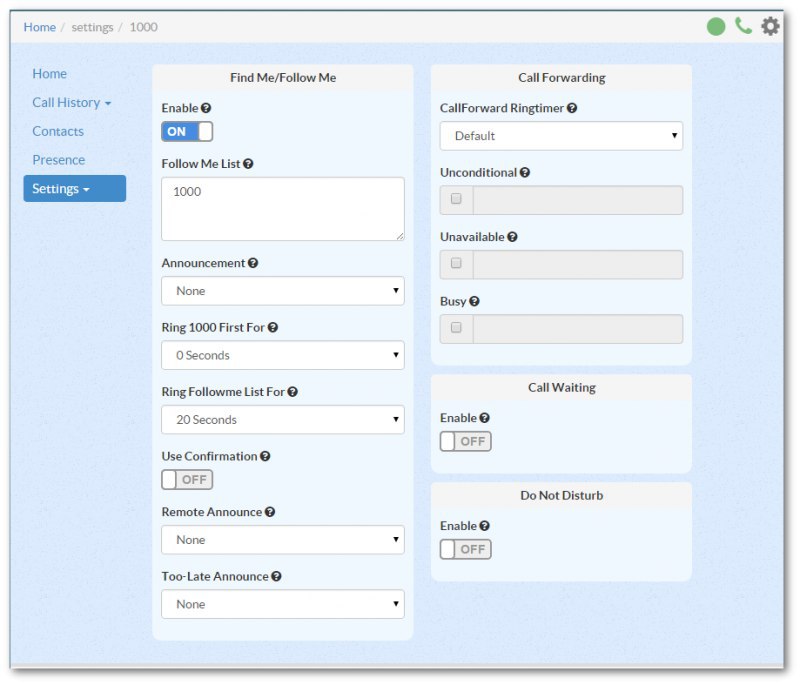Enable the Call Waiting toggle

(466, 441)
